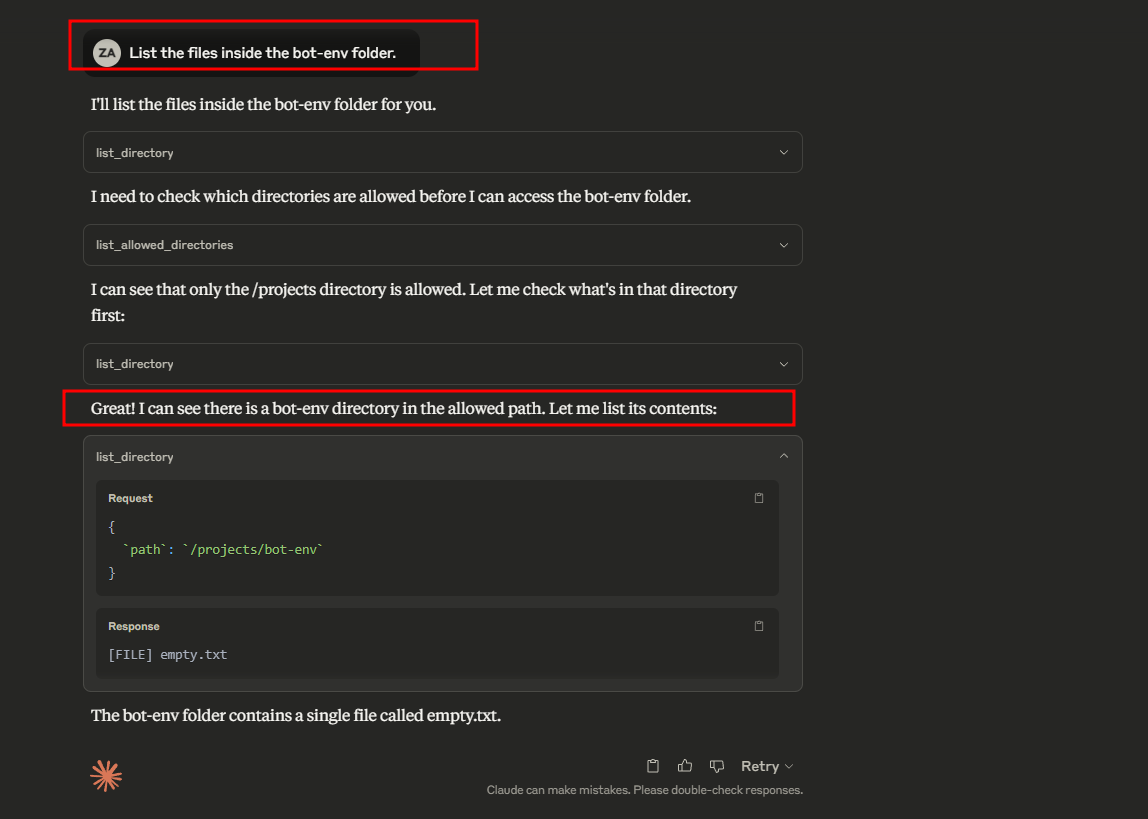The height and width of the screenshot is (819, 1148).
Task: Expand the first list_directory tool call chevron
Action: coord(783,153)
